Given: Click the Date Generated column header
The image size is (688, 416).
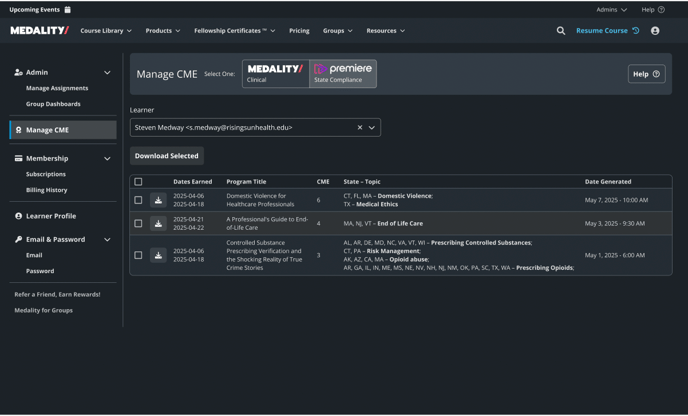Looking at the screenshot, I should [608, 182].
